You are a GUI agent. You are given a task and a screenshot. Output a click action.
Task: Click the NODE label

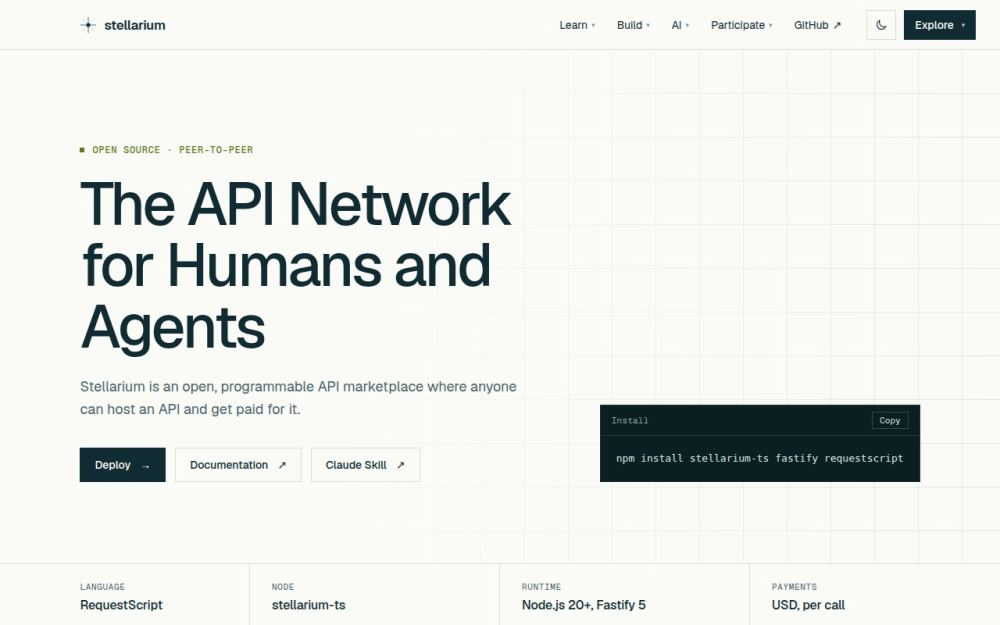(x=283, y=587)
